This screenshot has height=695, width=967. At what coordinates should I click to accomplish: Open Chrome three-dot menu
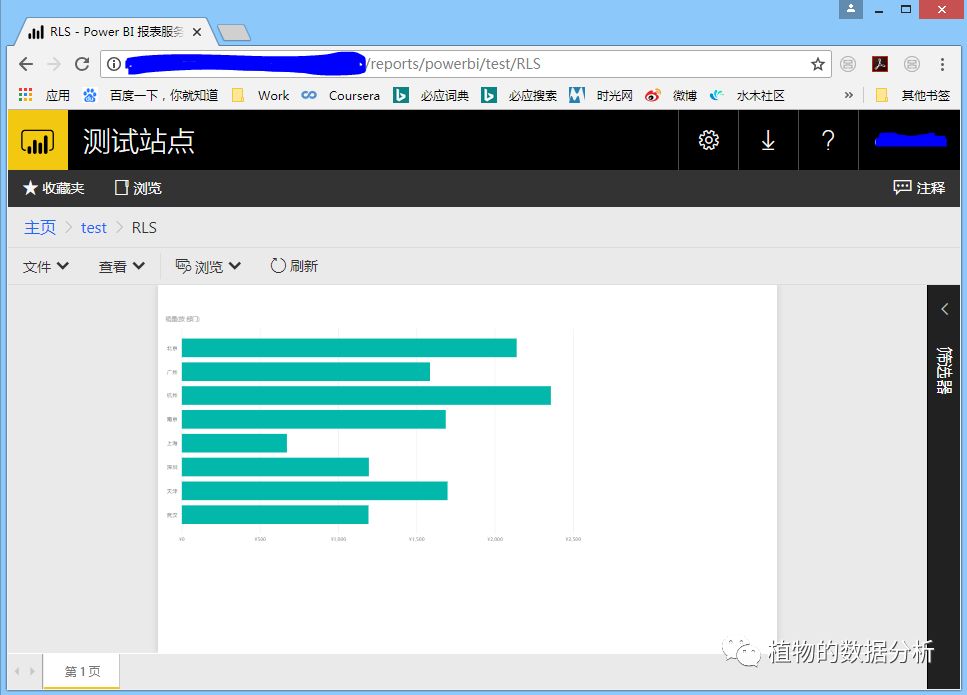point(942,64)
